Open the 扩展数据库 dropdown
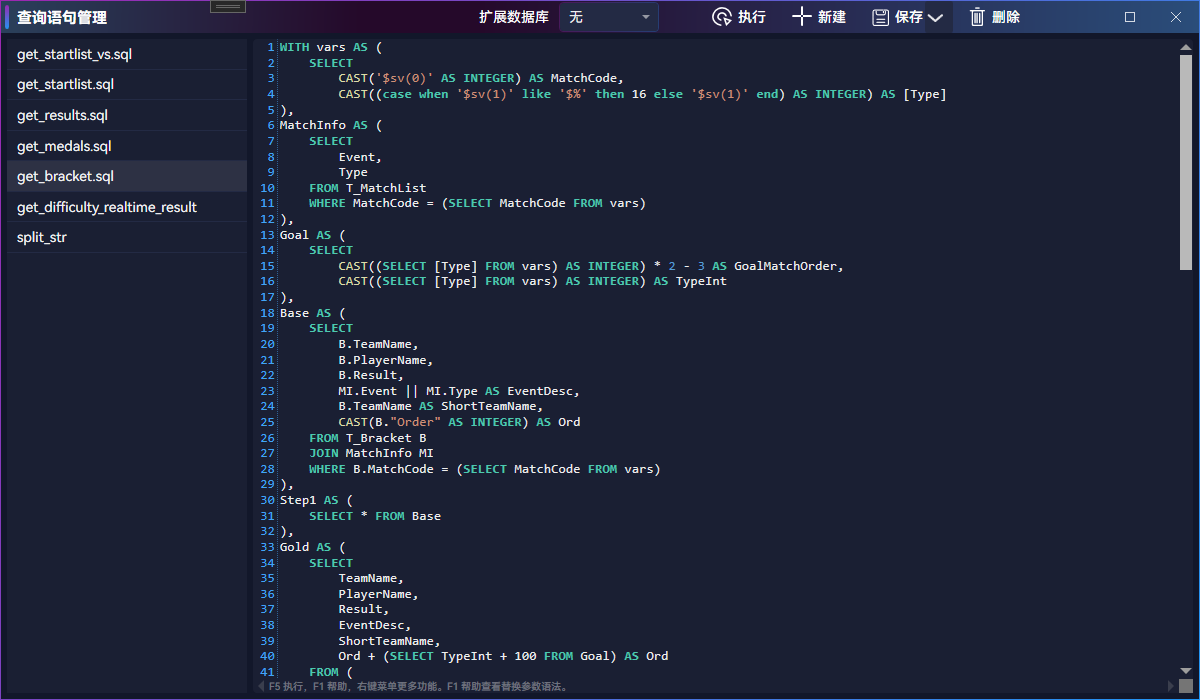This screenshot has height=700, width=1200. click(x=609, y=17)
